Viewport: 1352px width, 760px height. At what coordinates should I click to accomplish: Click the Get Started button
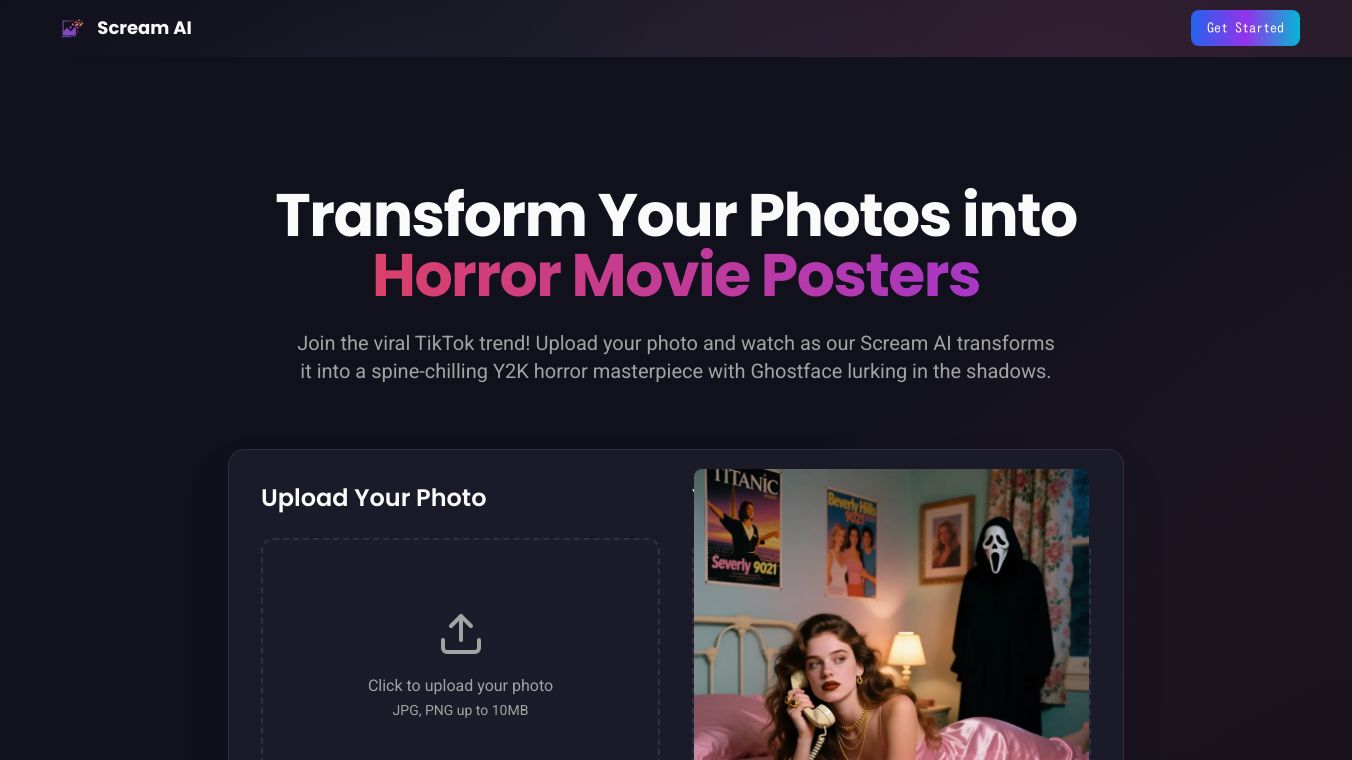pos(1245,28)
